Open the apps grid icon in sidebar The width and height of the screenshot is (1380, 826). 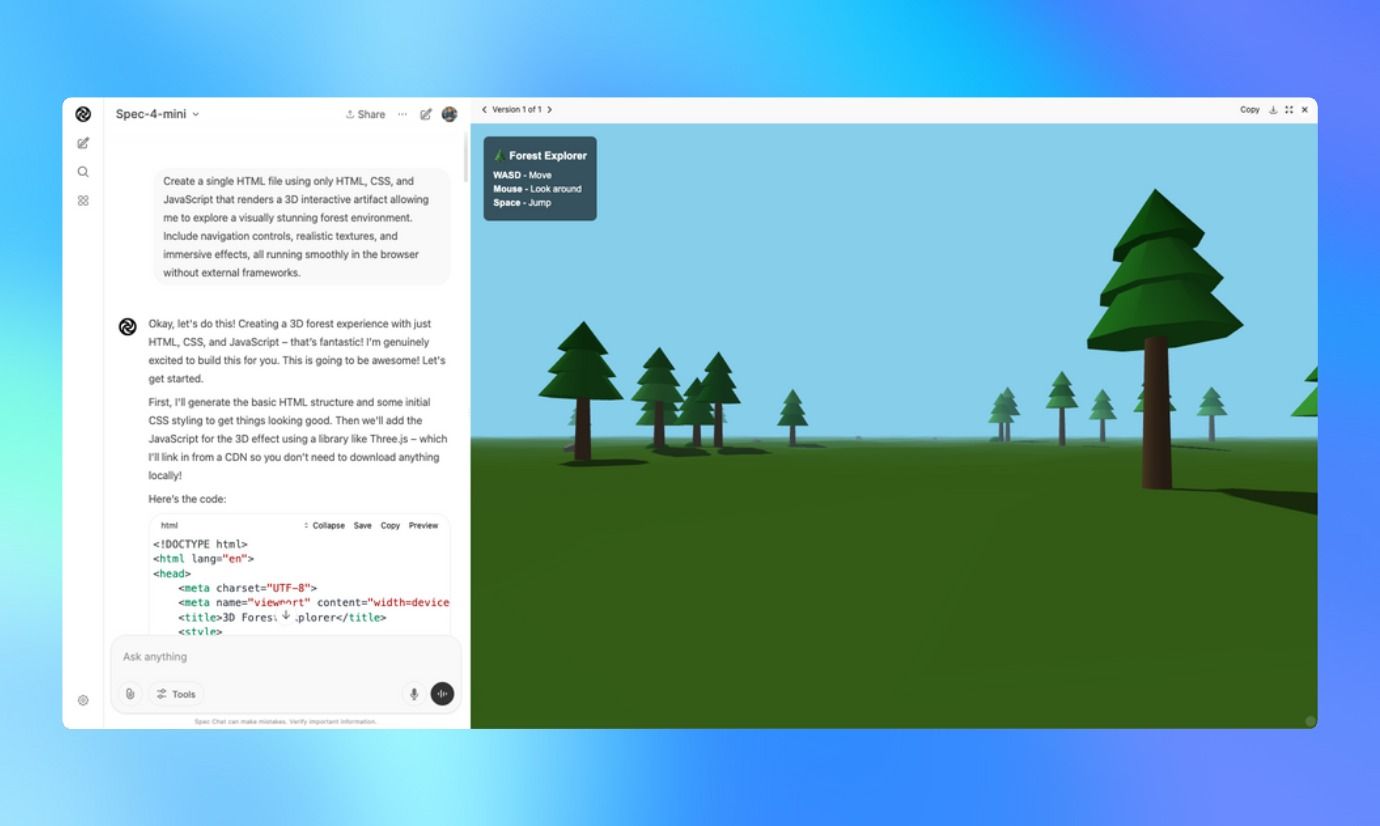pyautogui.click(x=83, y=200)
